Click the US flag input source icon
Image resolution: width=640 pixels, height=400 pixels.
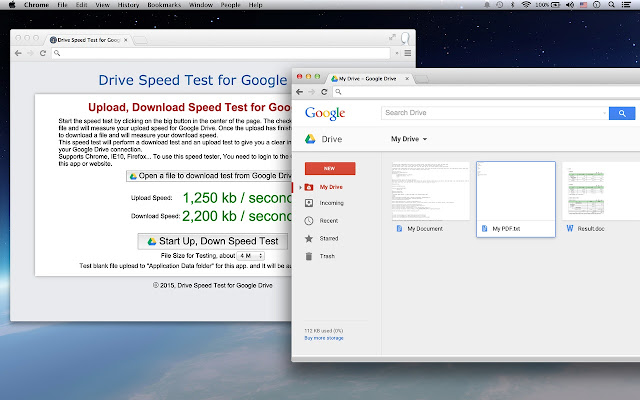(583, 5)
